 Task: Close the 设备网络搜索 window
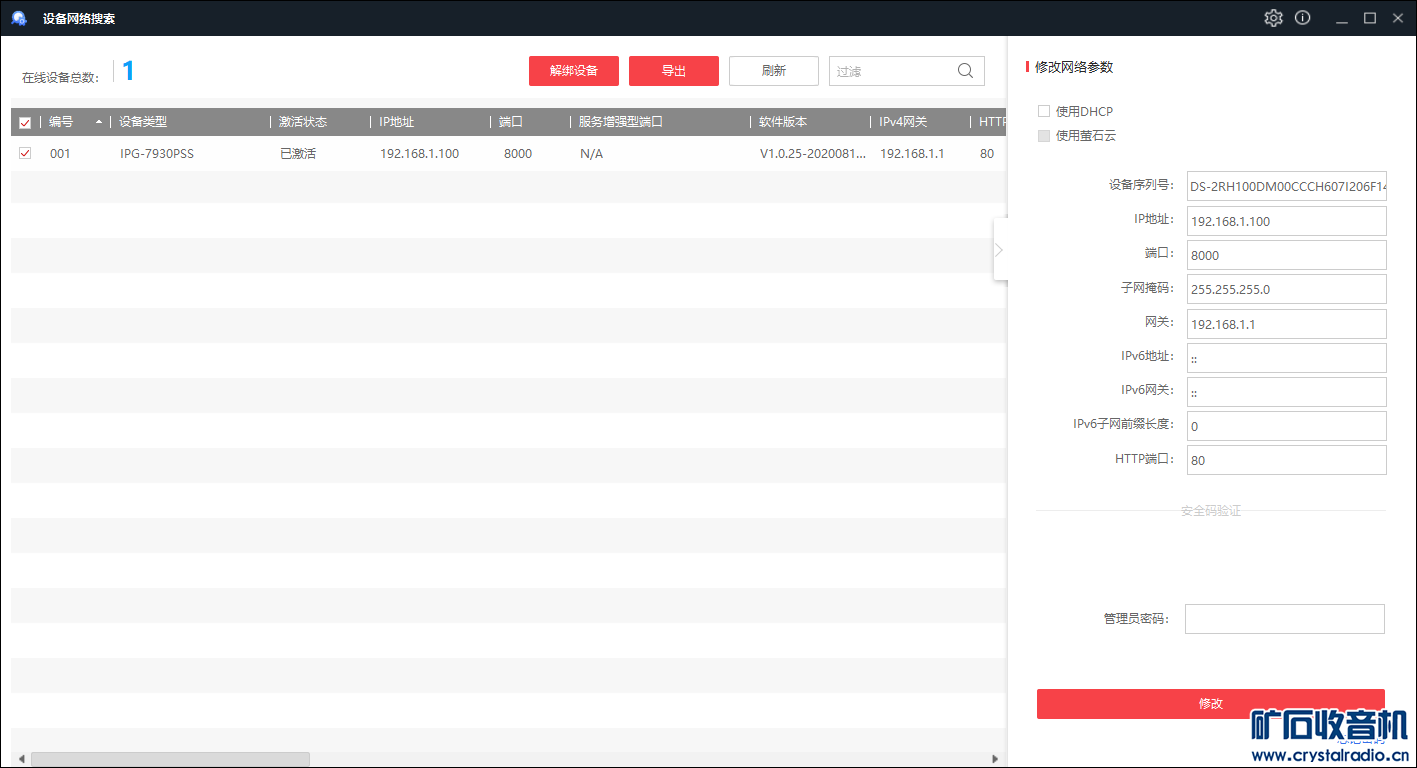pyautogui.click(x=1397, y=18)
